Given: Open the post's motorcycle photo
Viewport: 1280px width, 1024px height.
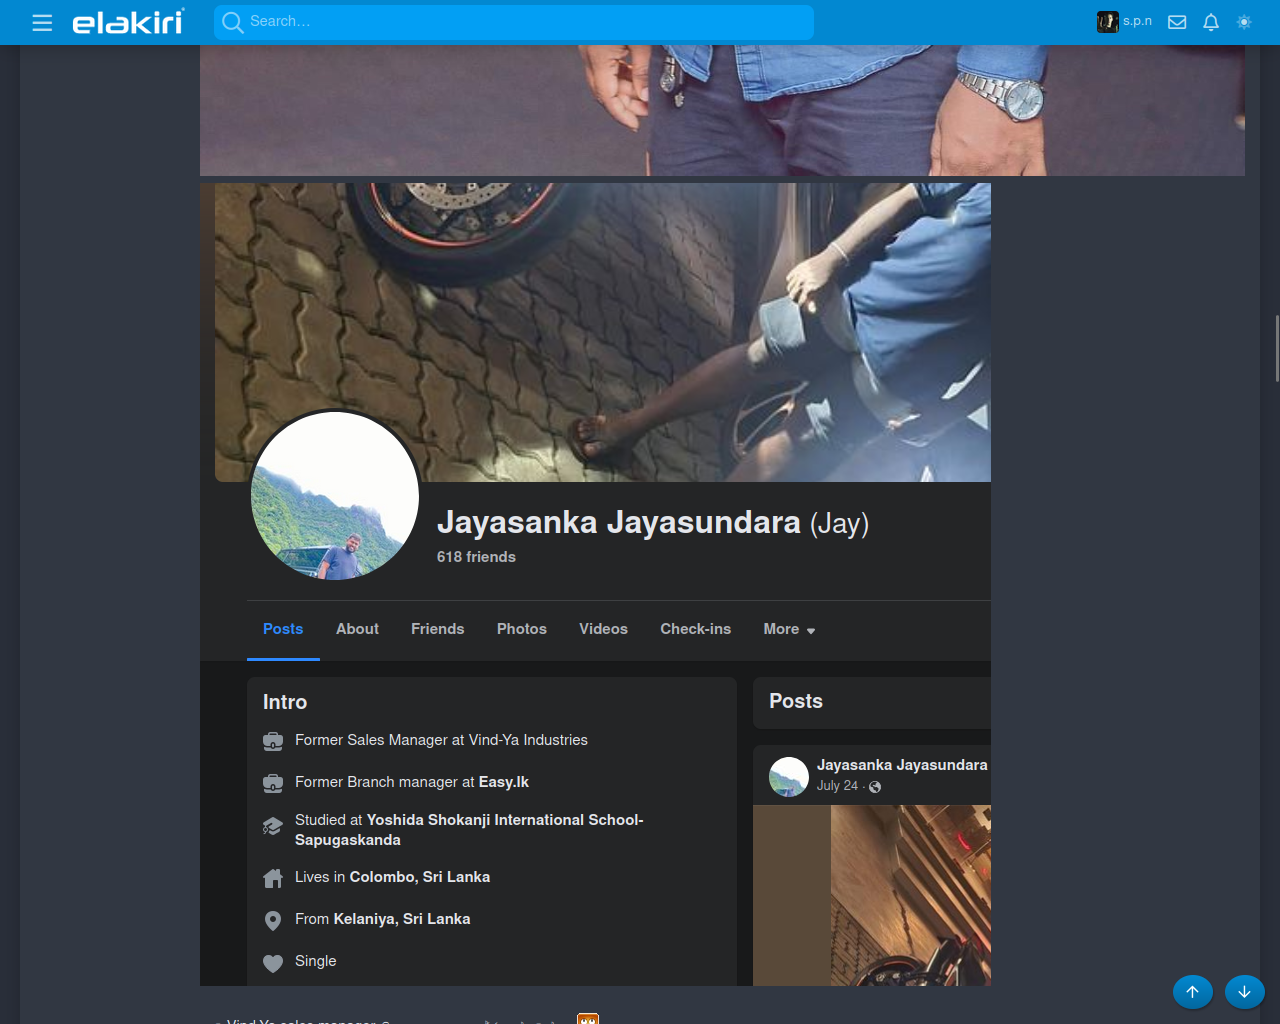Looking at the screenshot, I should [x=872, y=895].
